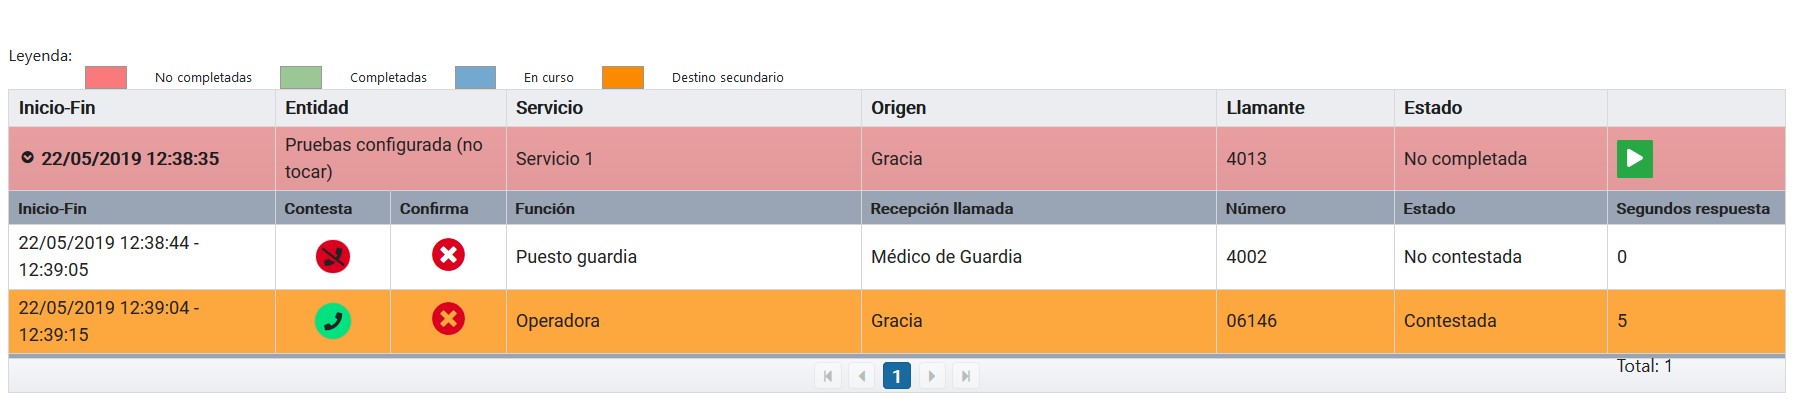
Task: Click red X confirm icon for Operadora row
Action: tap(448, 319)
